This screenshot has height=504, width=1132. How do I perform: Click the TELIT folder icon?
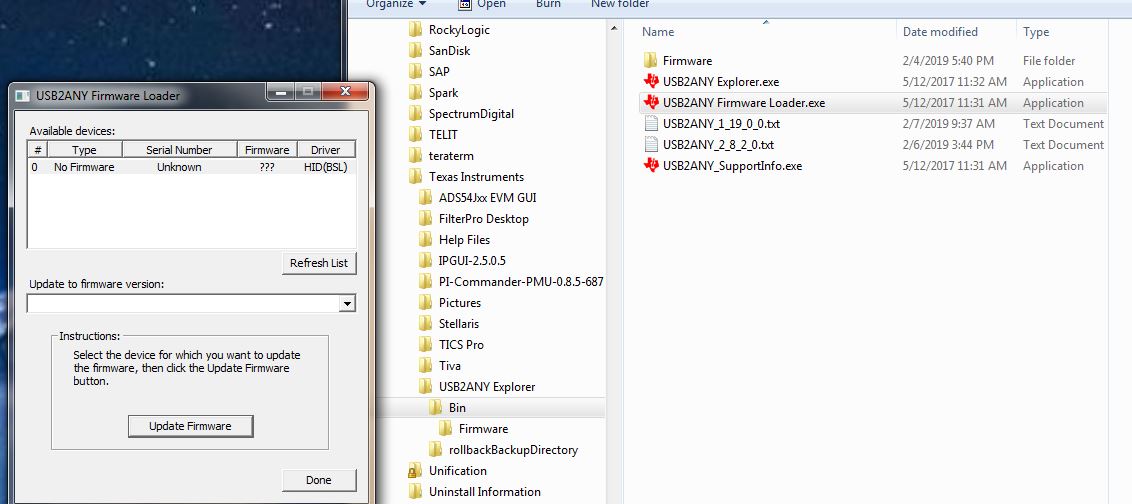(x=415, y=134)
